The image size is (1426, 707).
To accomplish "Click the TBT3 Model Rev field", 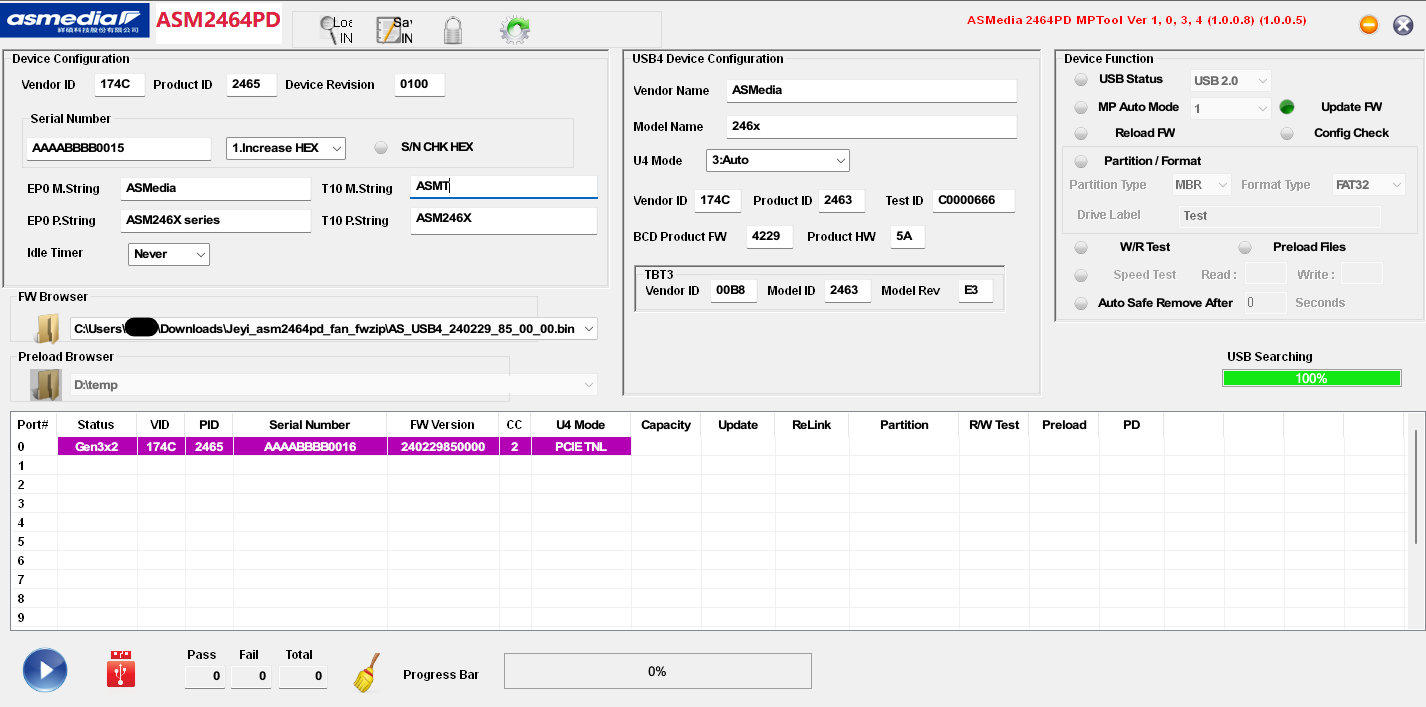I will point(976,291).
